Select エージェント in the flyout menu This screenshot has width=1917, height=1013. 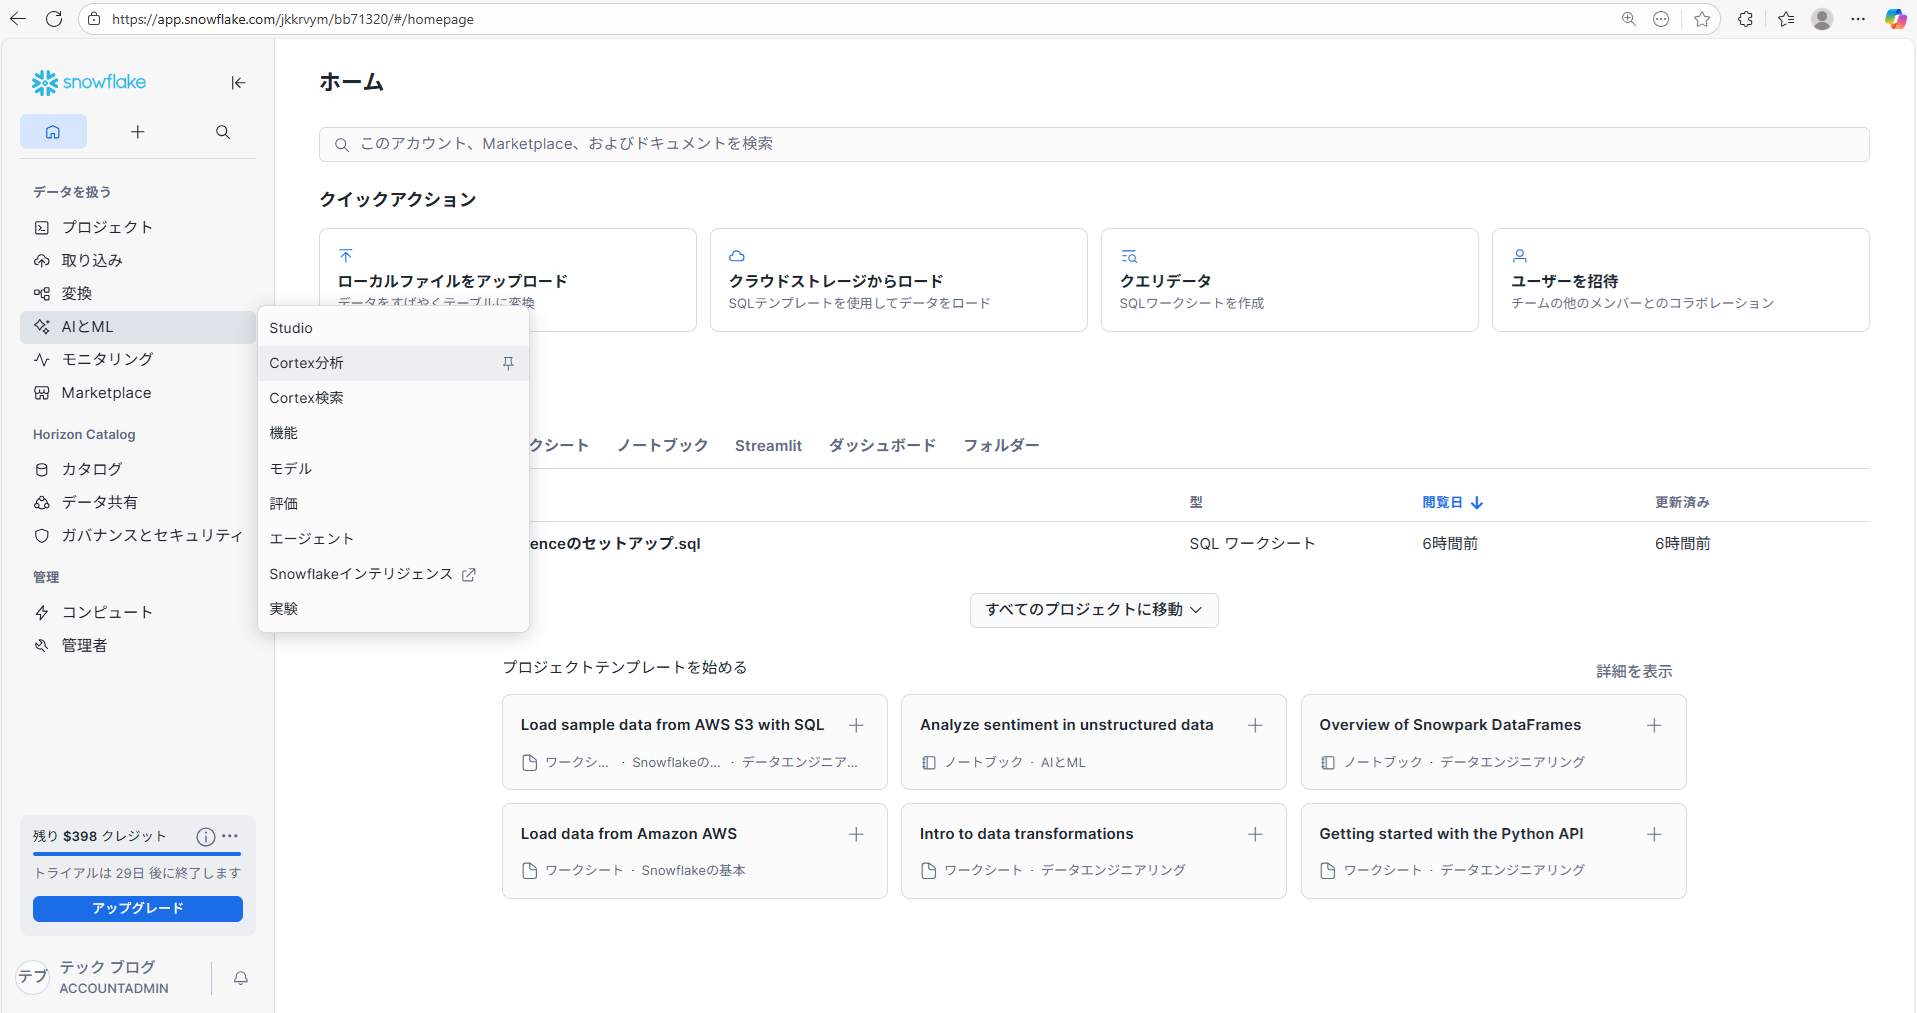point(393,538)
